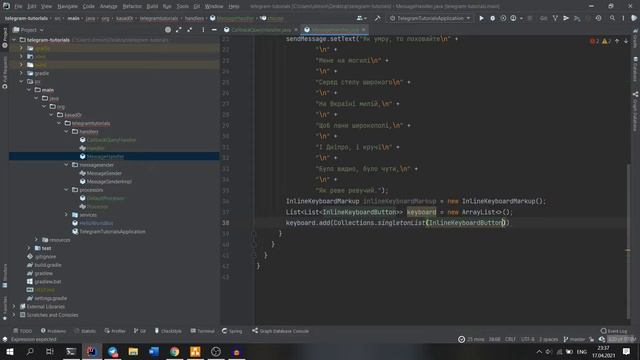Collapse the src folder

pos(22,82)
